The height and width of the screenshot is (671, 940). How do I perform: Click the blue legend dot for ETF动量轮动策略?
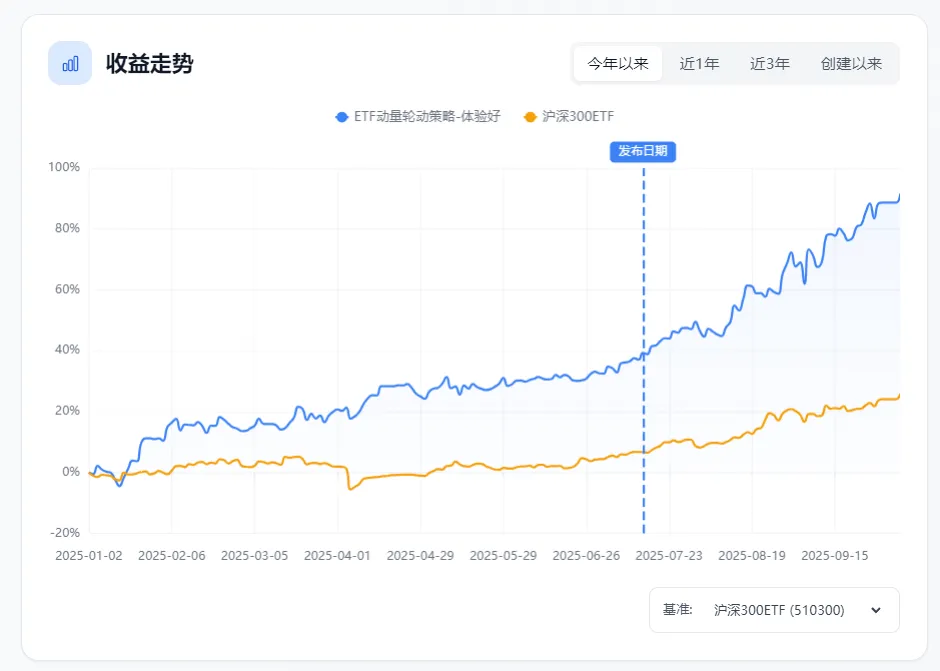[x=342, y=117]
